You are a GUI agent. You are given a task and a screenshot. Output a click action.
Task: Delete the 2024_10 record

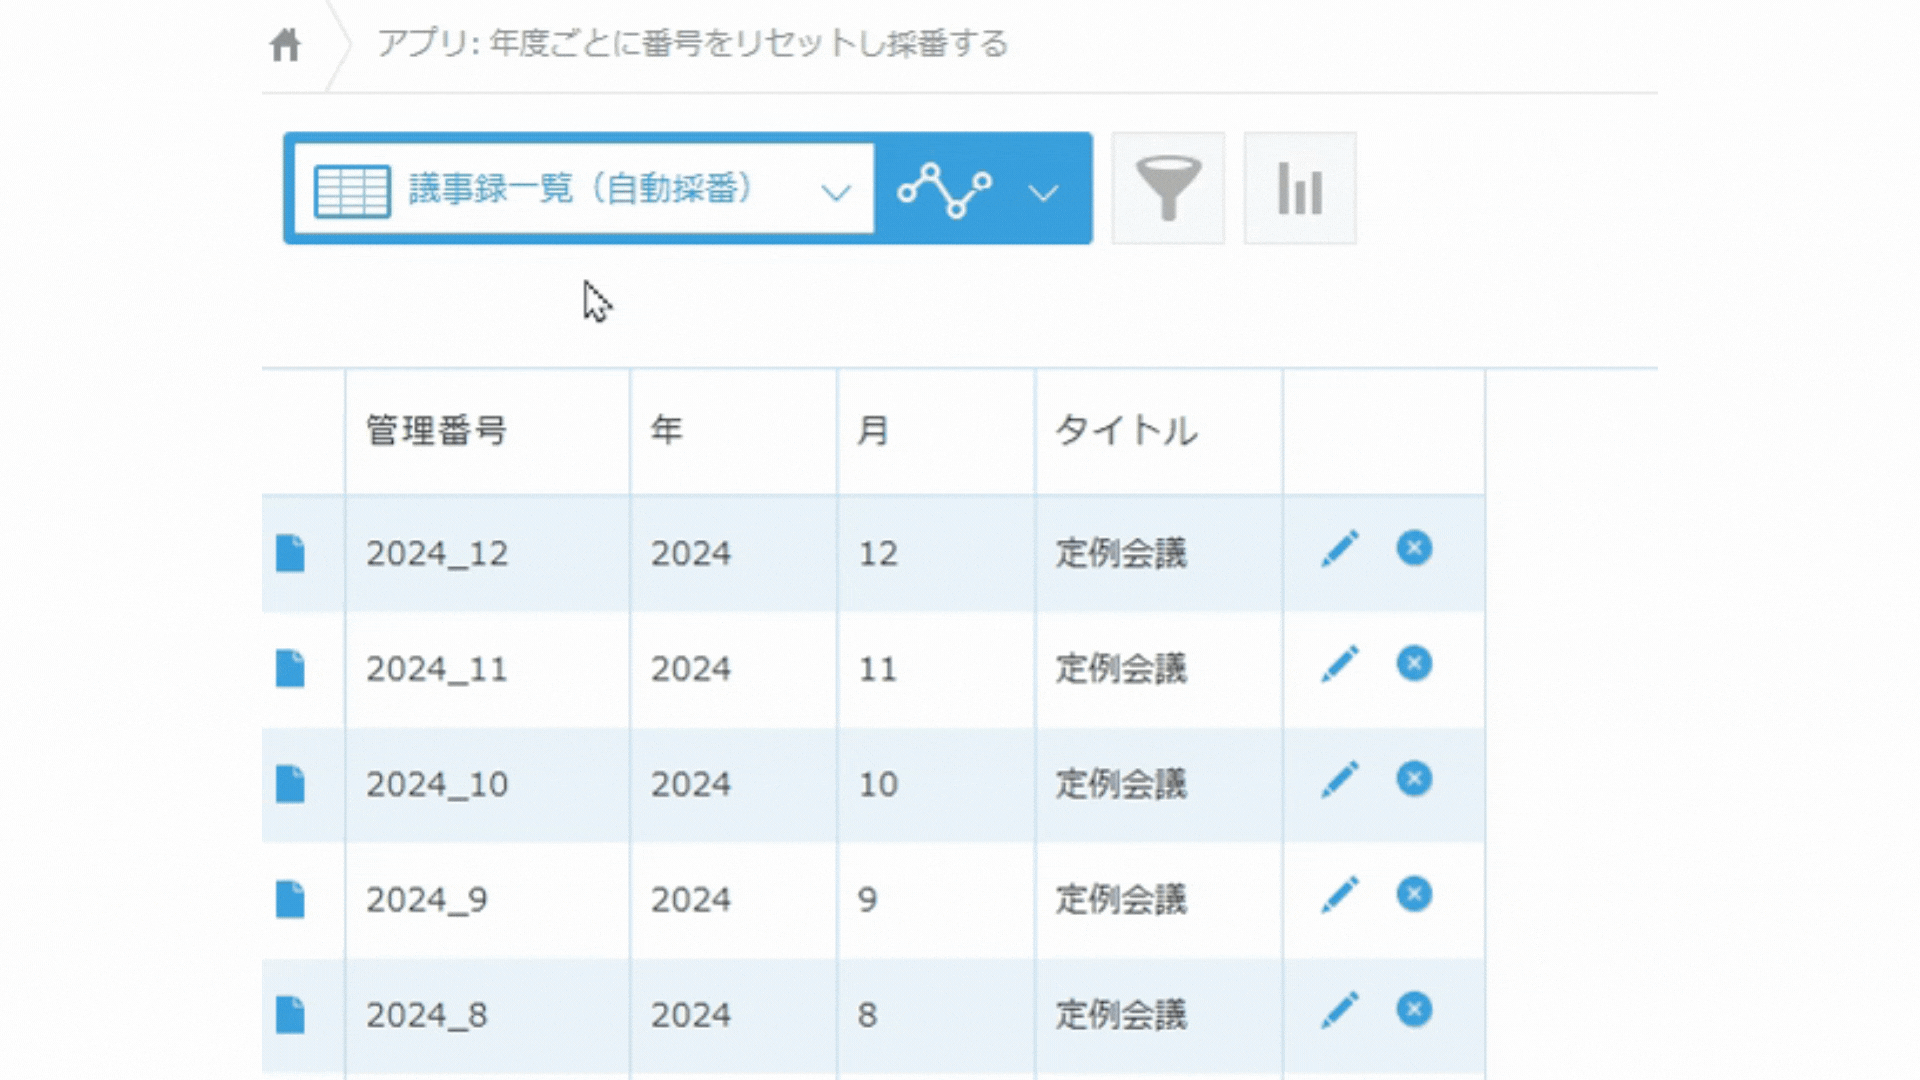[1414, 779]
